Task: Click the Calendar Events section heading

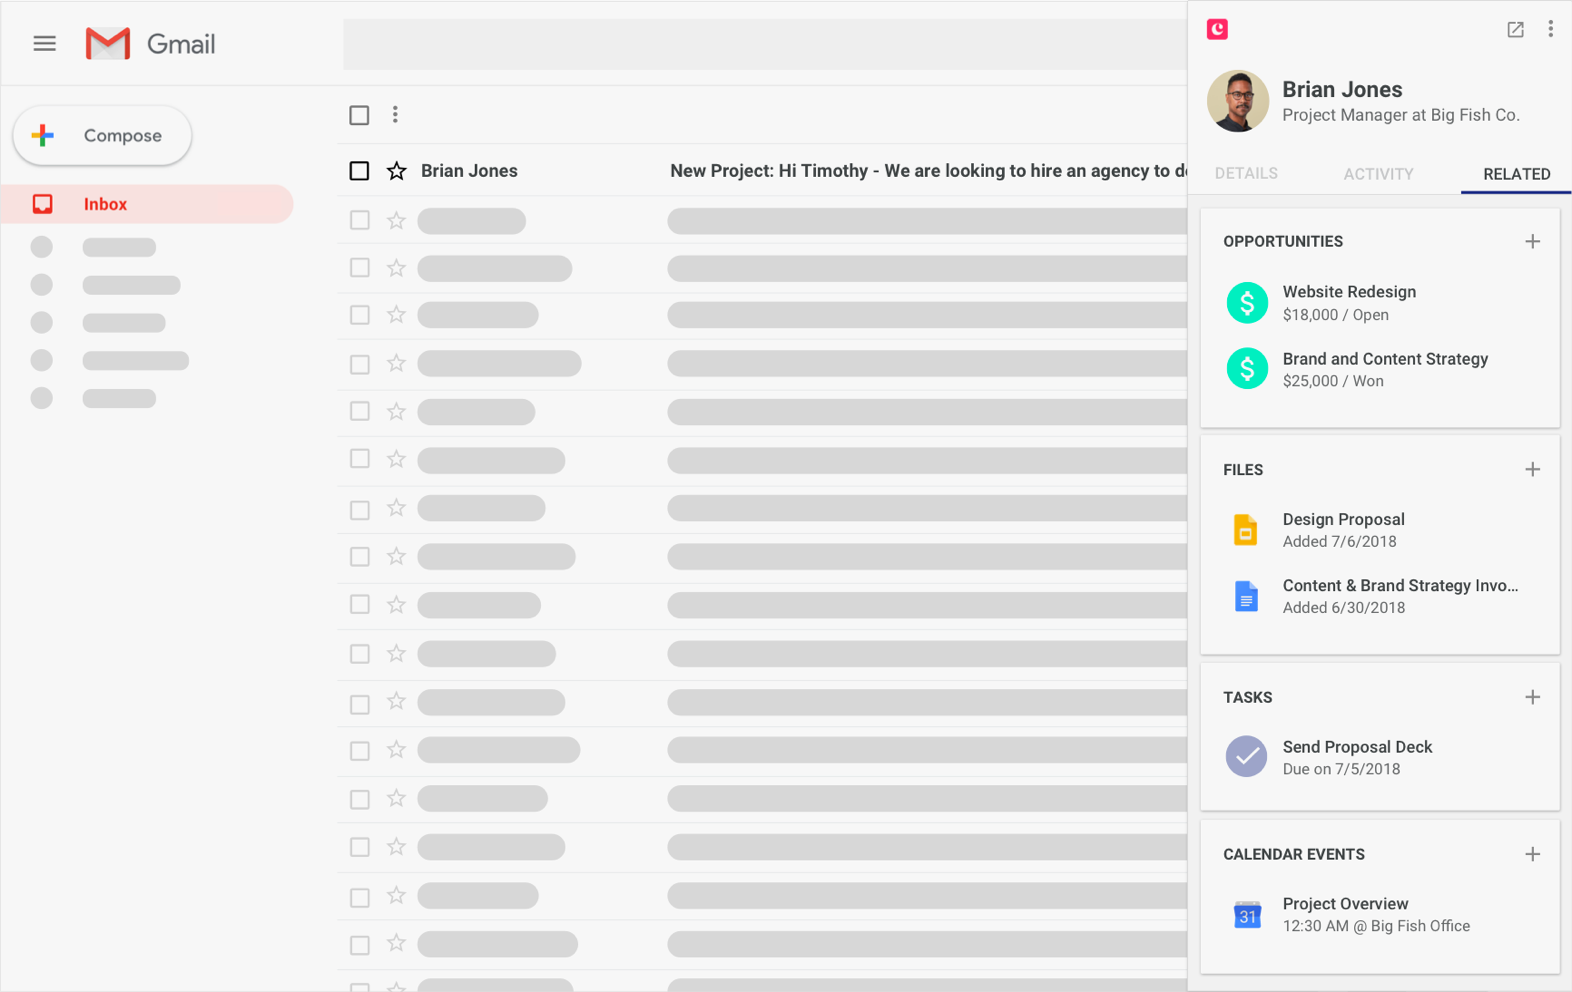Action: pos(1294,854)
